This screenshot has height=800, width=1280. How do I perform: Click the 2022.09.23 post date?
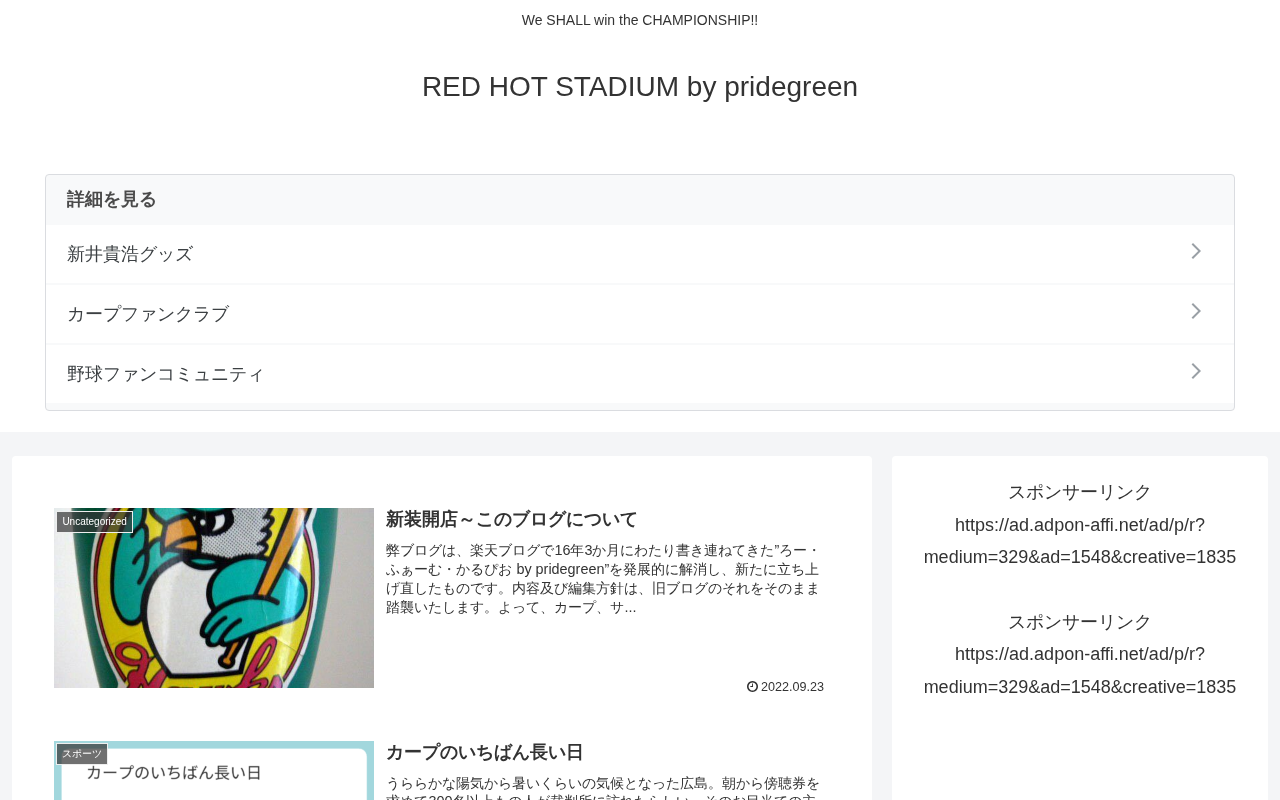pos(792,687)
